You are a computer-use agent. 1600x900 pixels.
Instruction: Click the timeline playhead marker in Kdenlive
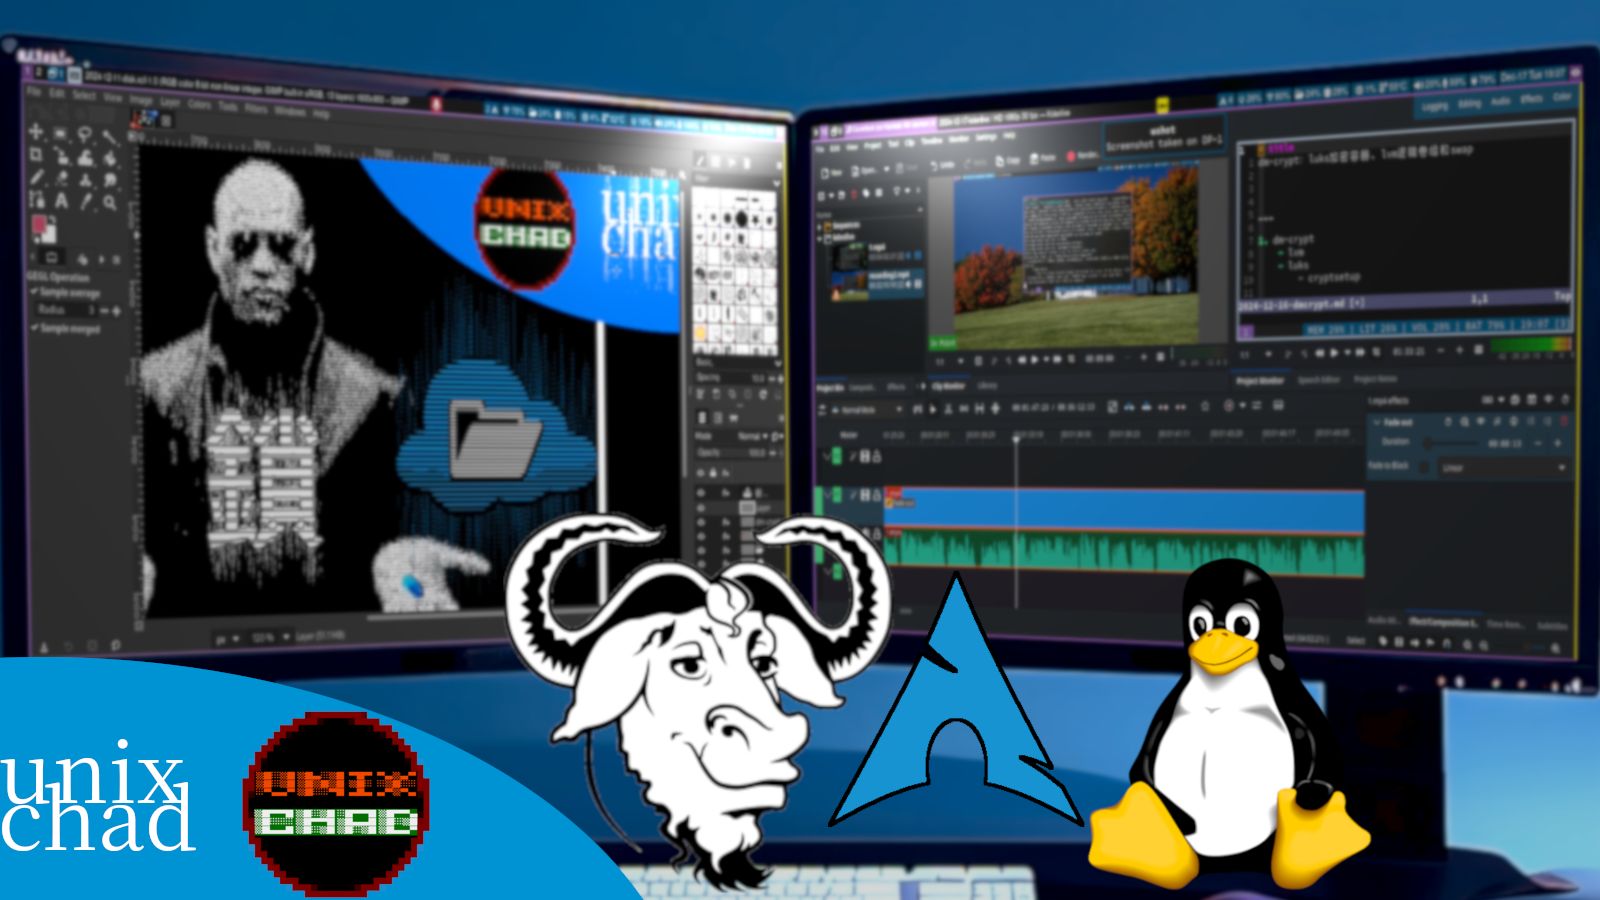pos(1016,439)
